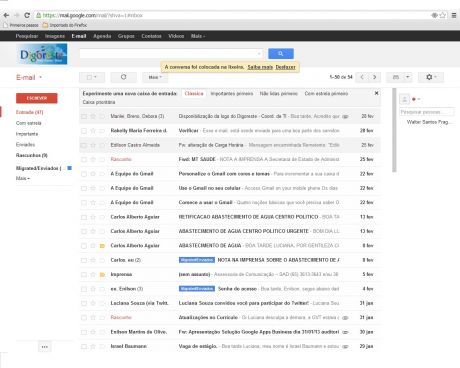Open the Enviados folder
This screenshot has width=460, height=368.
tap(25, 145)
